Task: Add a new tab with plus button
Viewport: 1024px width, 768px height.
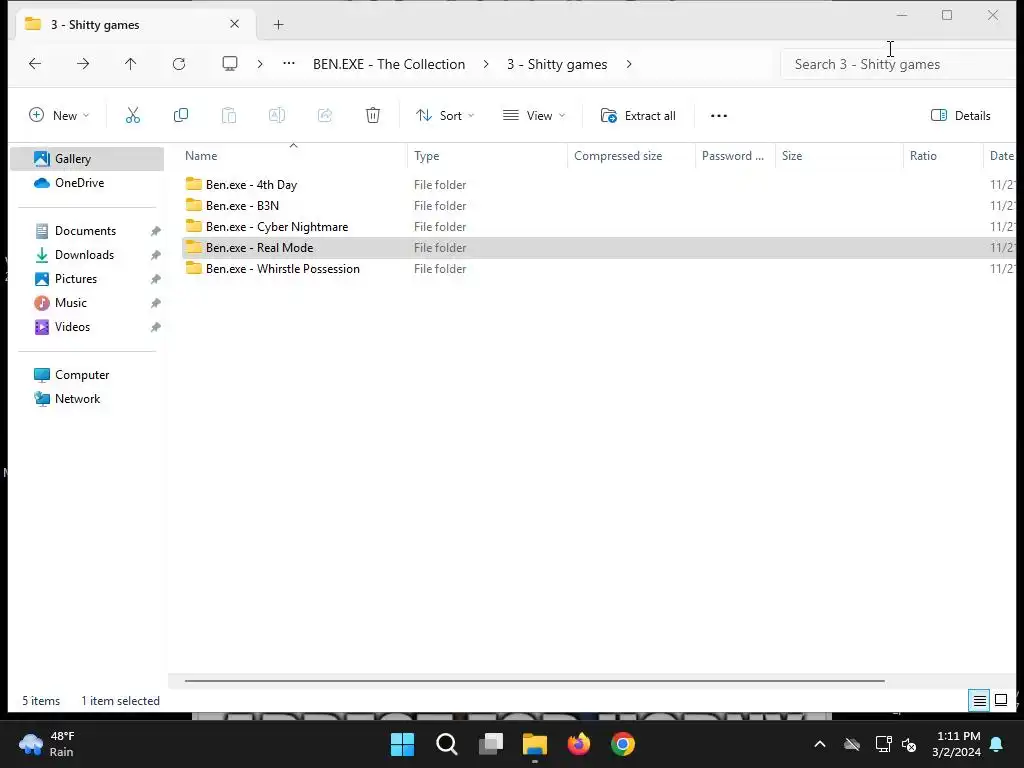Action: click(278, 25)
